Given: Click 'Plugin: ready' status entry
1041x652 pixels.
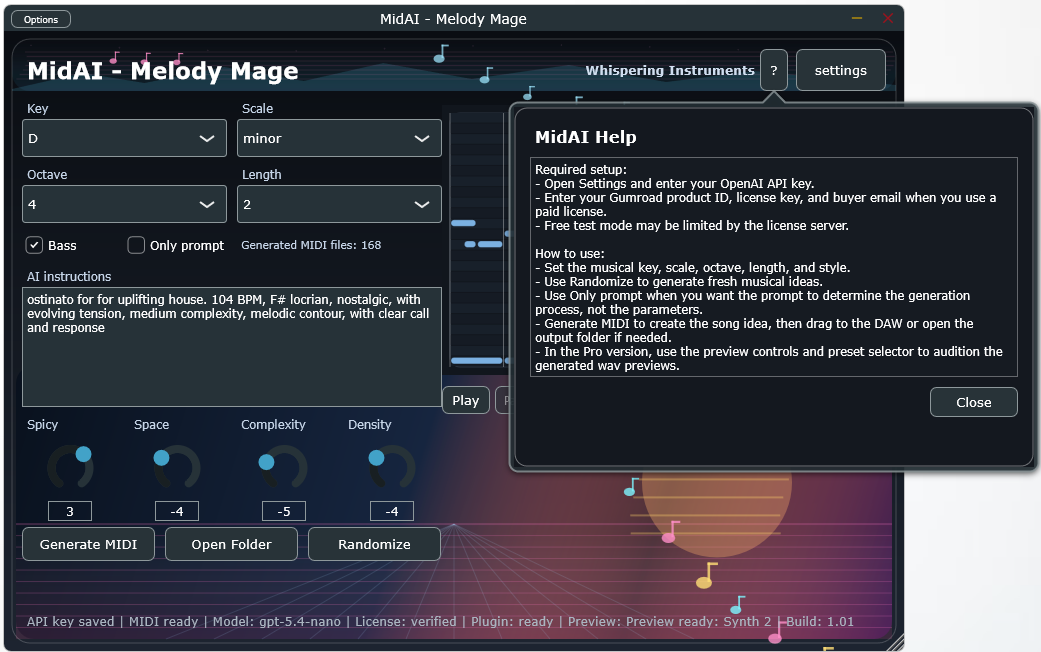Looking at the screenshot, I should click(512, 621).
